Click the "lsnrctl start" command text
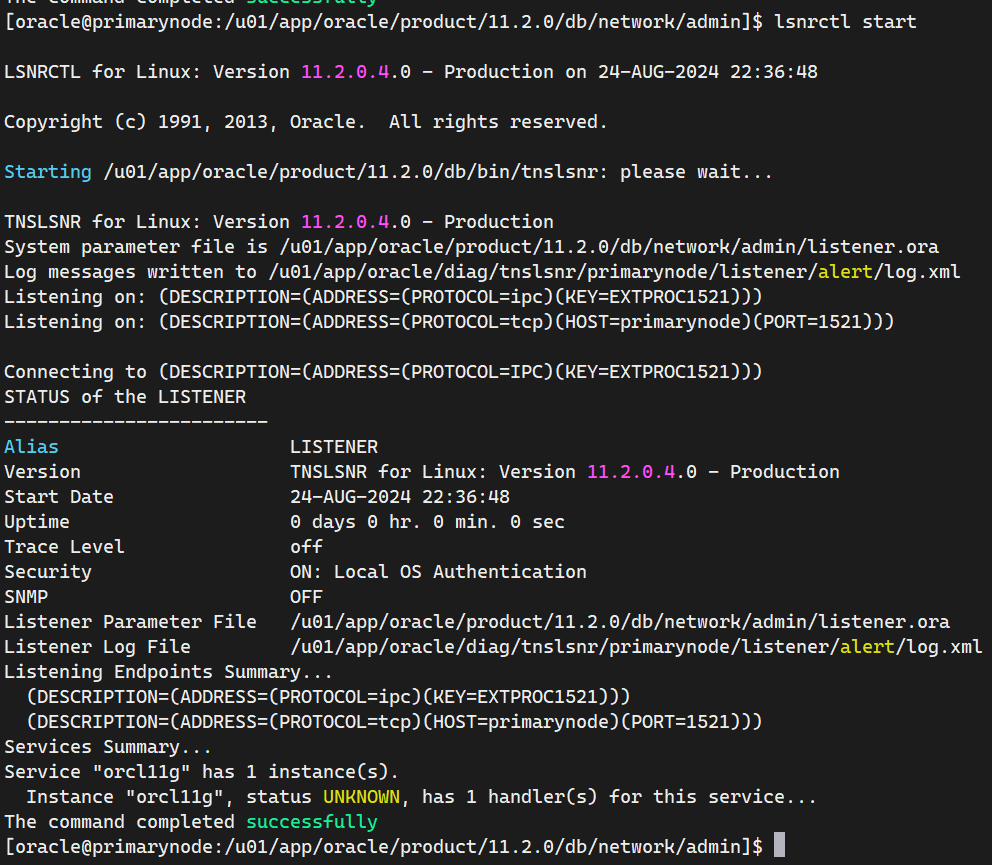 click(x=845, y=21)
